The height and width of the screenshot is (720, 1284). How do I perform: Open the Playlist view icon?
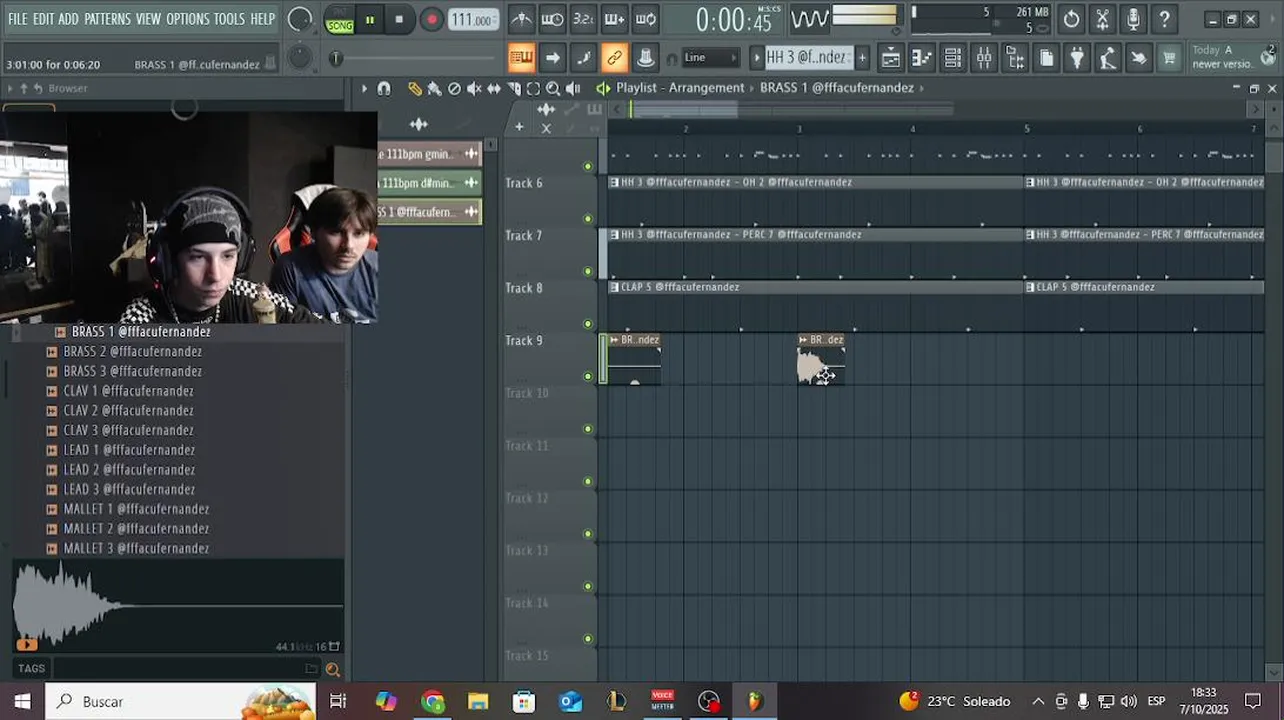click(890, 58)
